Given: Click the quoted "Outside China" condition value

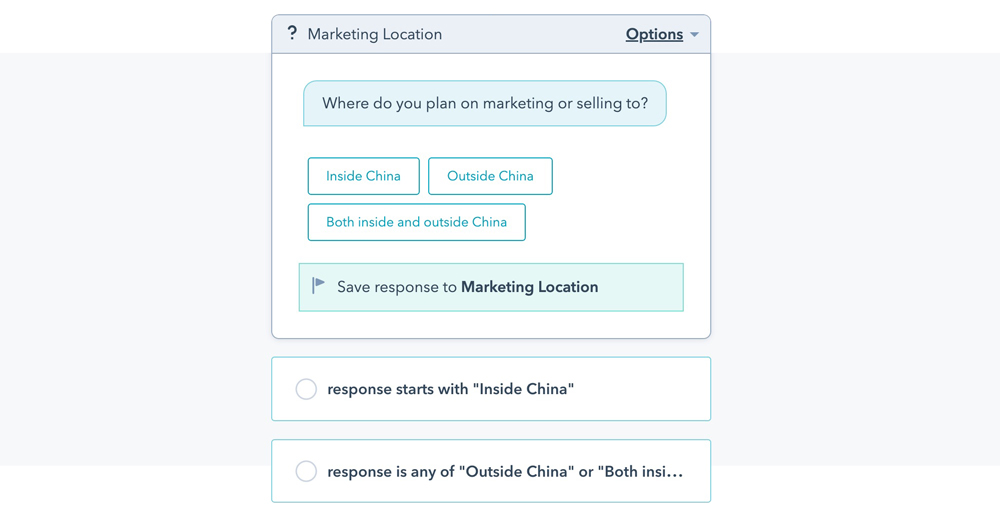Looking at the screenshot, I should coord(517,471).
